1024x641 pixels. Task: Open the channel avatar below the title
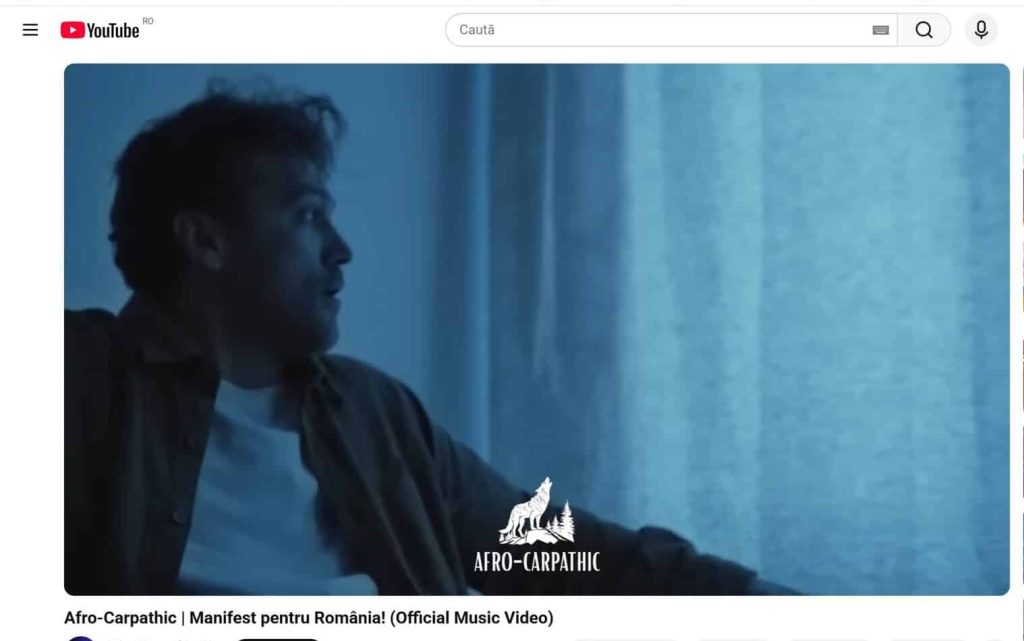(81, 638)
